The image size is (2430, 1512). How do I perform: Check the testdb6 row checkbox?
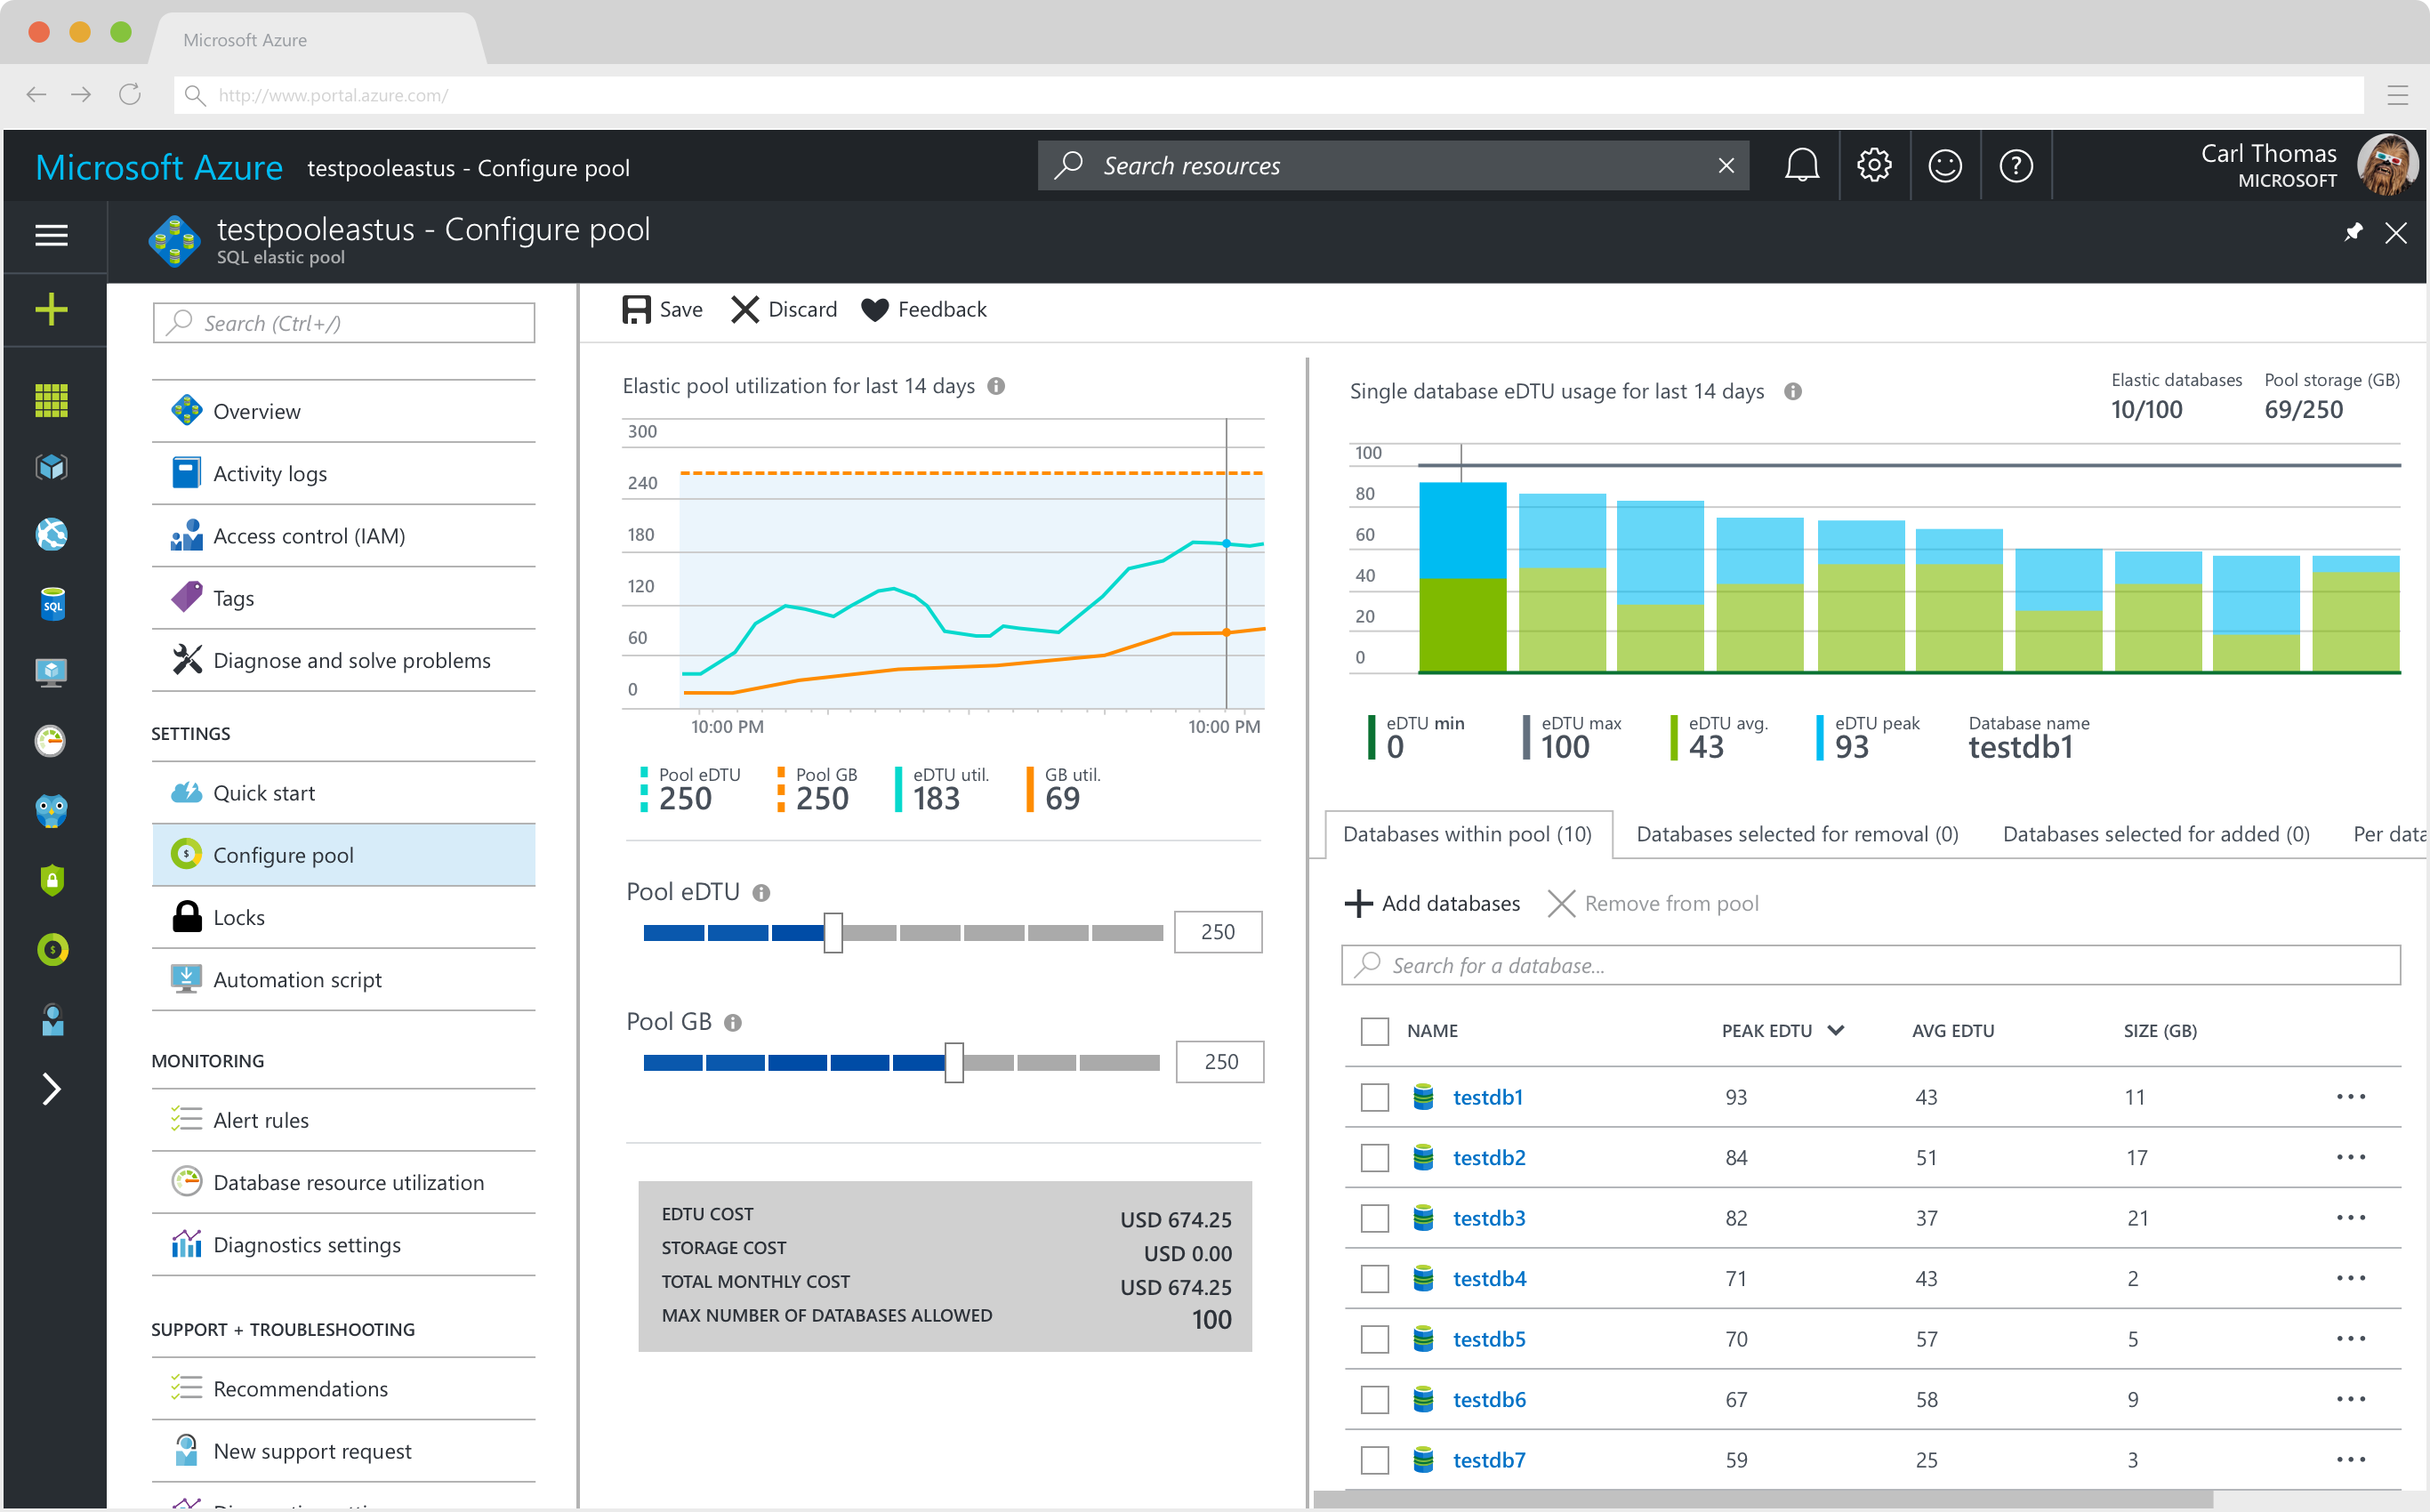[x=1374, y=1400]
